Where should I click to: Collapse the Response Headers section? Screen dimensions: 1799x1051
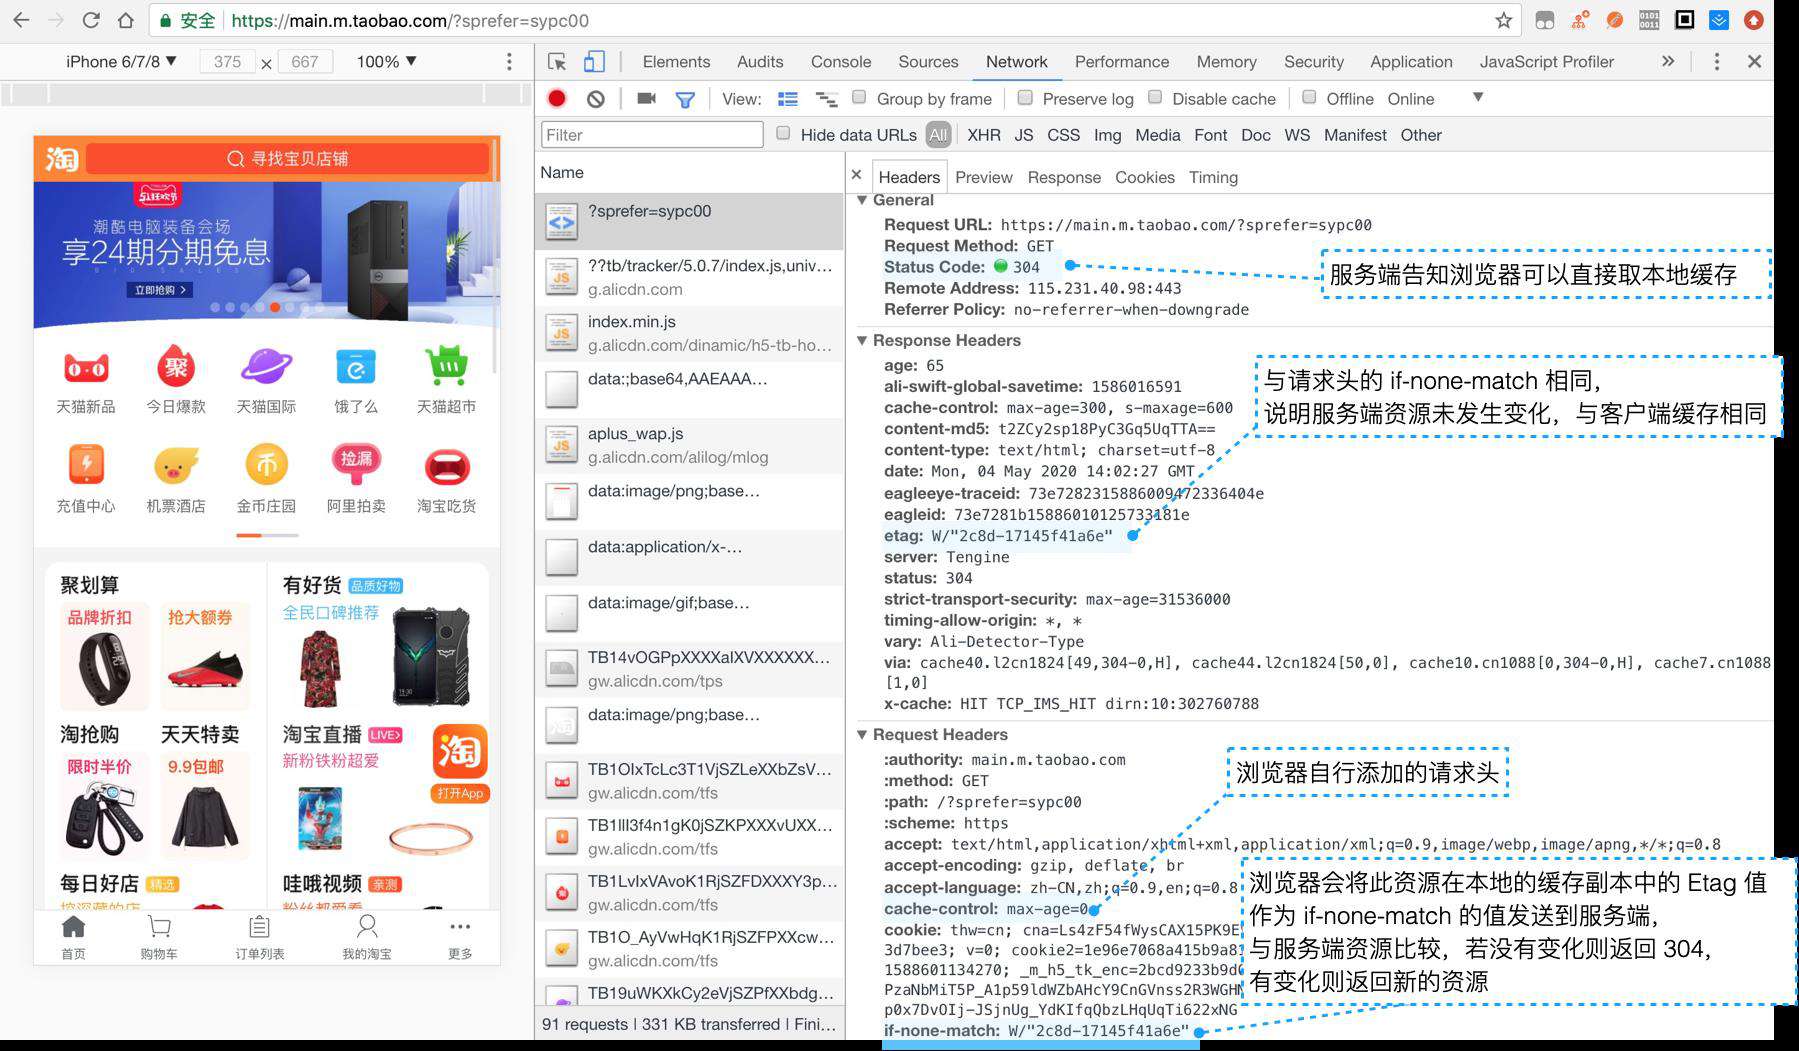[x=862, y=340]
